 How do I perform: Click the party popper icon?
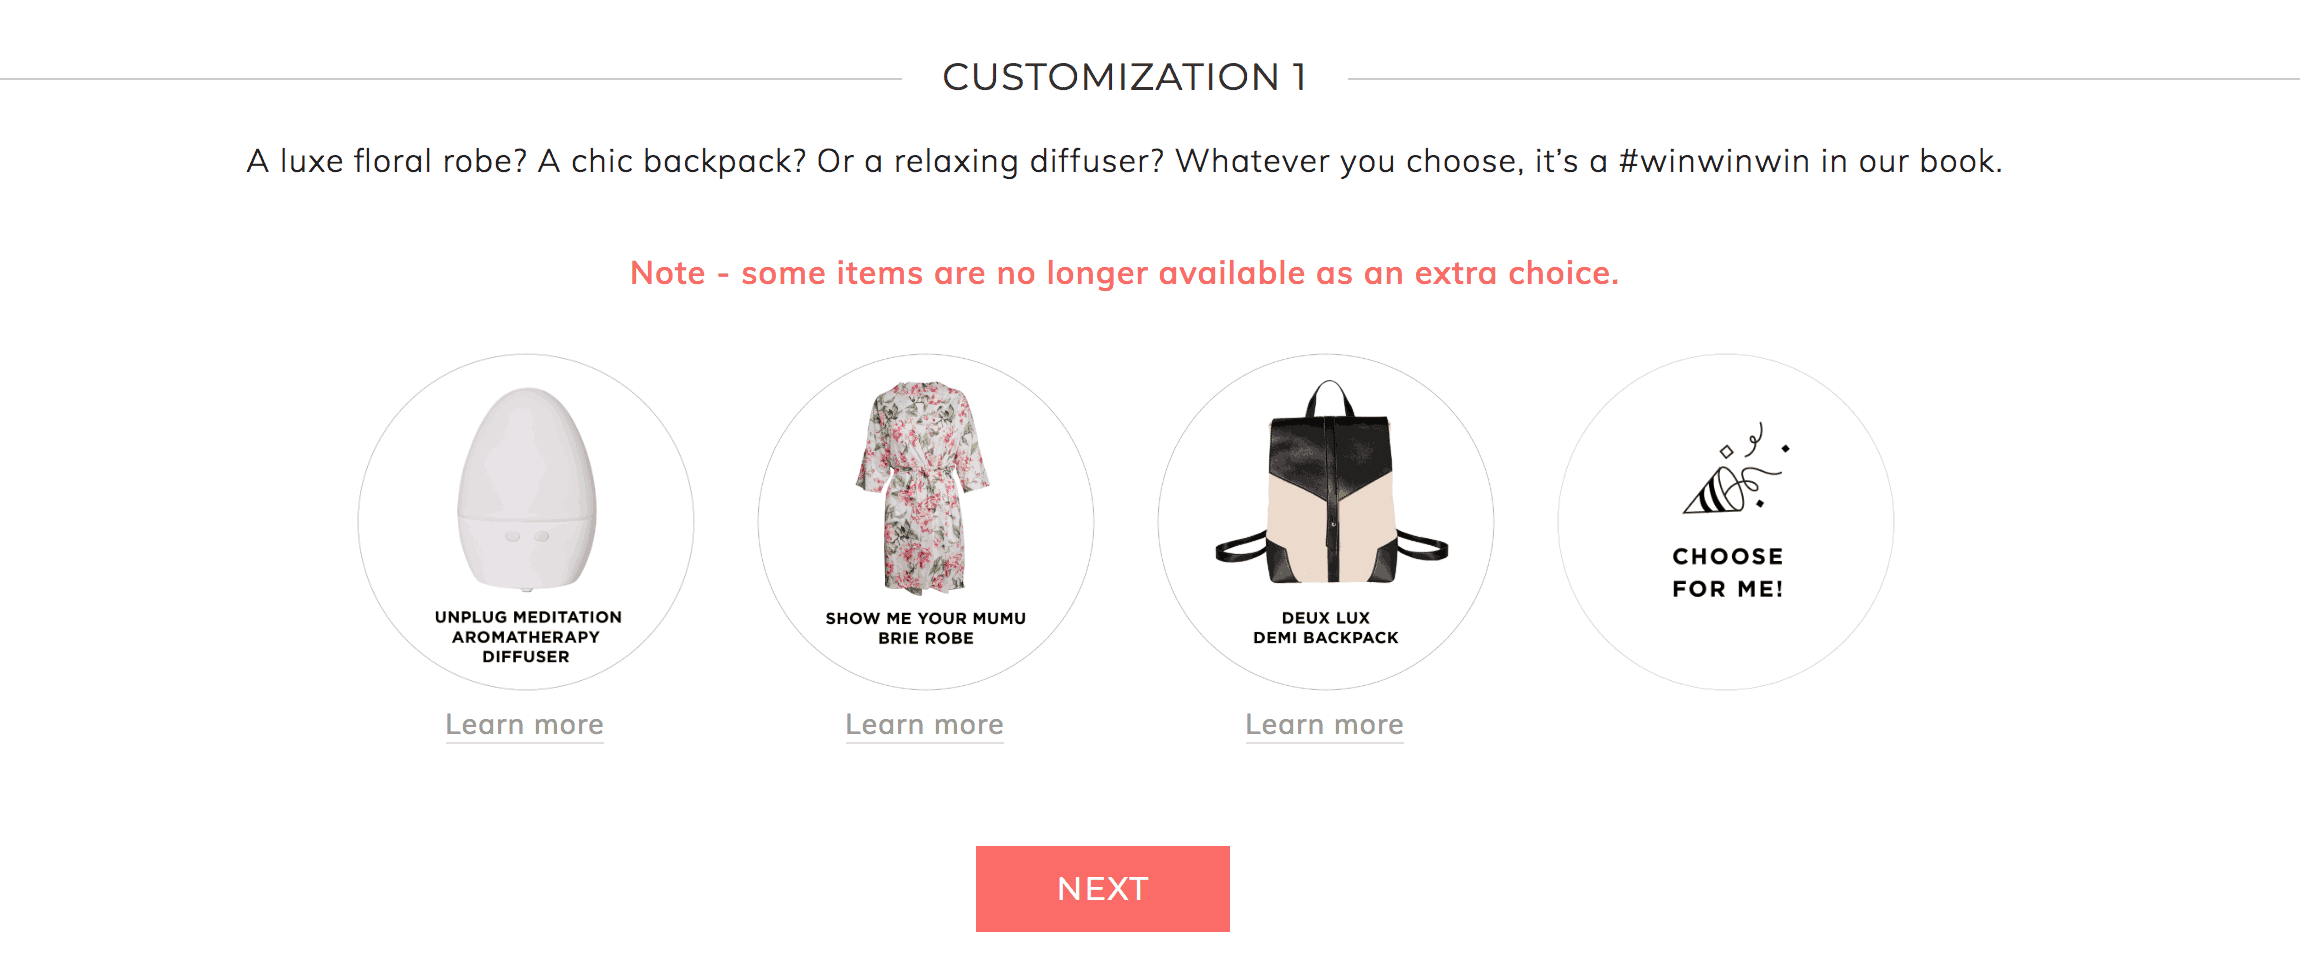tap(1736, 469)
